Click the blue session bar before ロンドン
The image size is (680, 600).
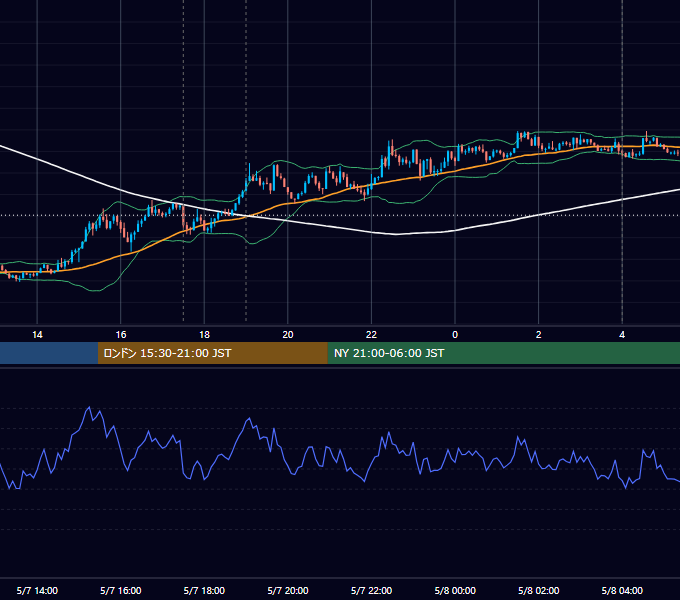coord(49,353)
